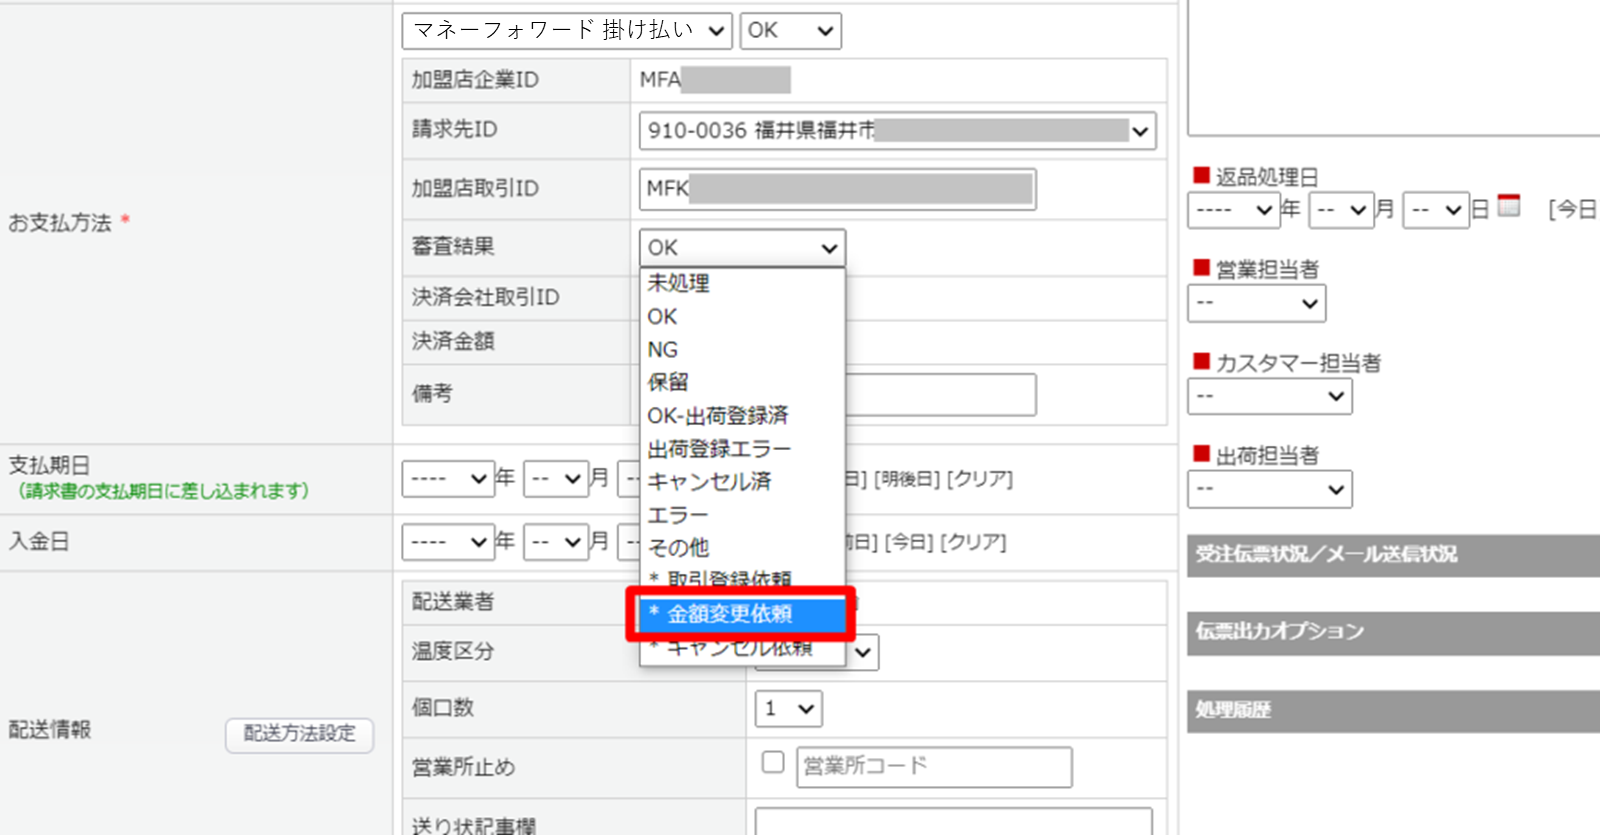Choose キャンセル済 in the 審査結果 list
Image resolution: width=1600 pixels, height=835 pixels.
[742, 481]
